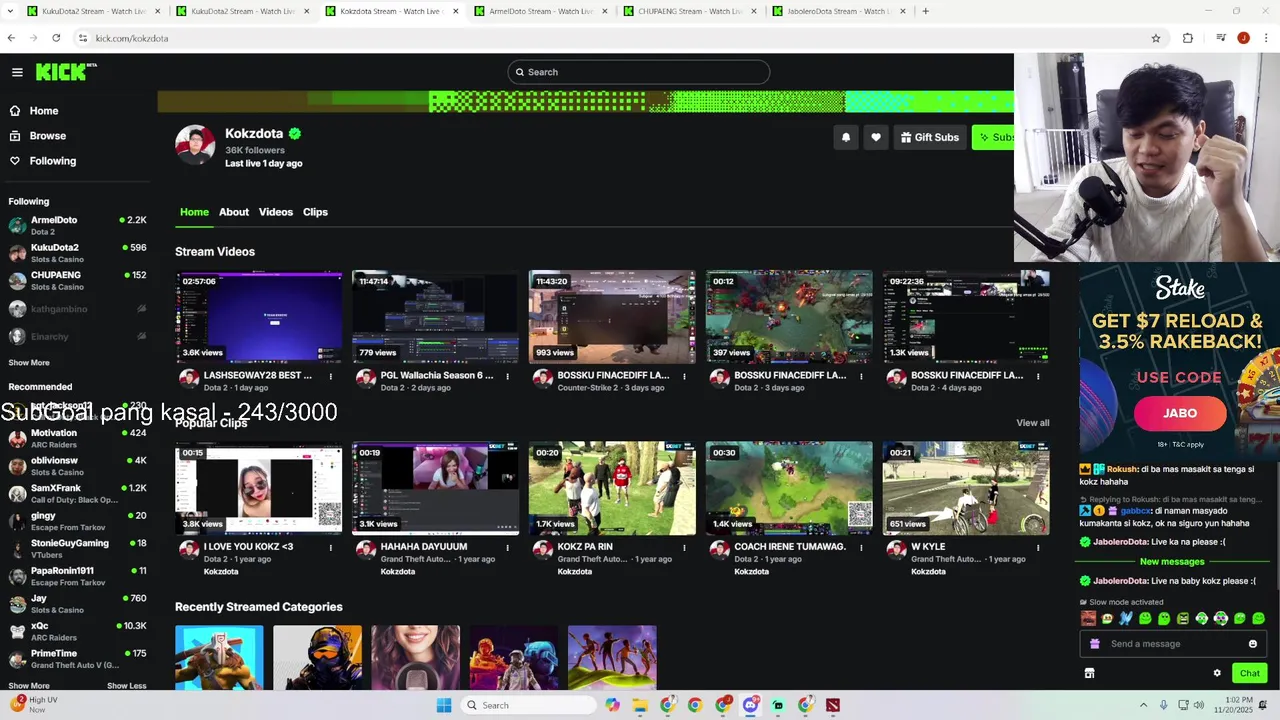Switch to the ArmelDoto Stream browser tab
The height and width of the screenshot is (720, 1280).
pyautogui.click(x=540, y=11)
